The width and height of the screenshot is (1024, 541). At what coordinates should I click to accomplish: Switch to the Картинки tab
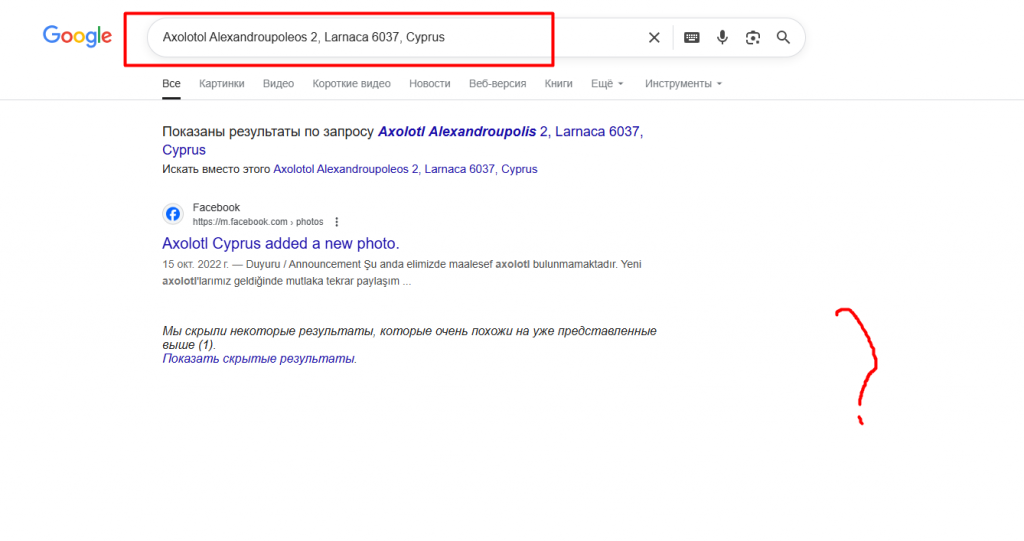pyautogui.click(x=221, y=84)
